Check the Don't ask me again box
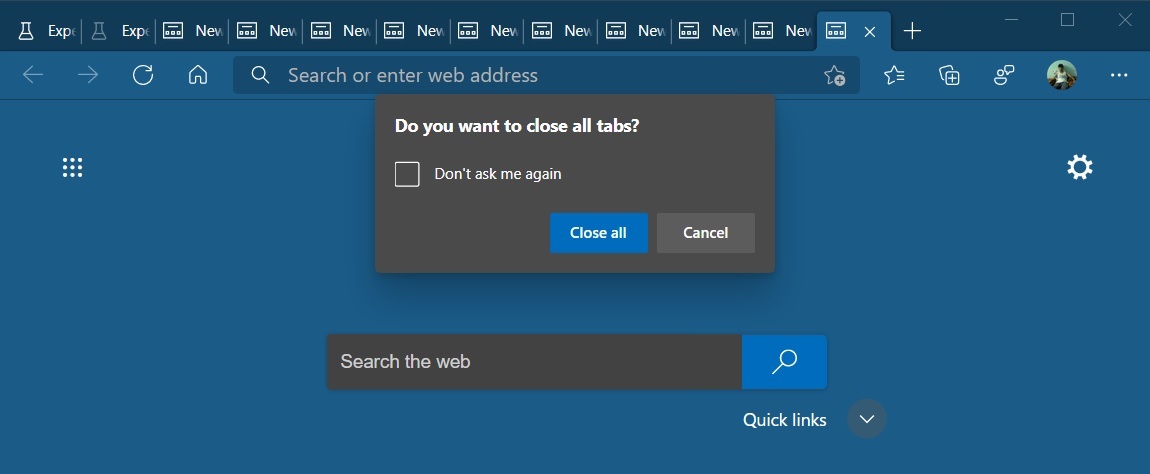 point(407,174)
